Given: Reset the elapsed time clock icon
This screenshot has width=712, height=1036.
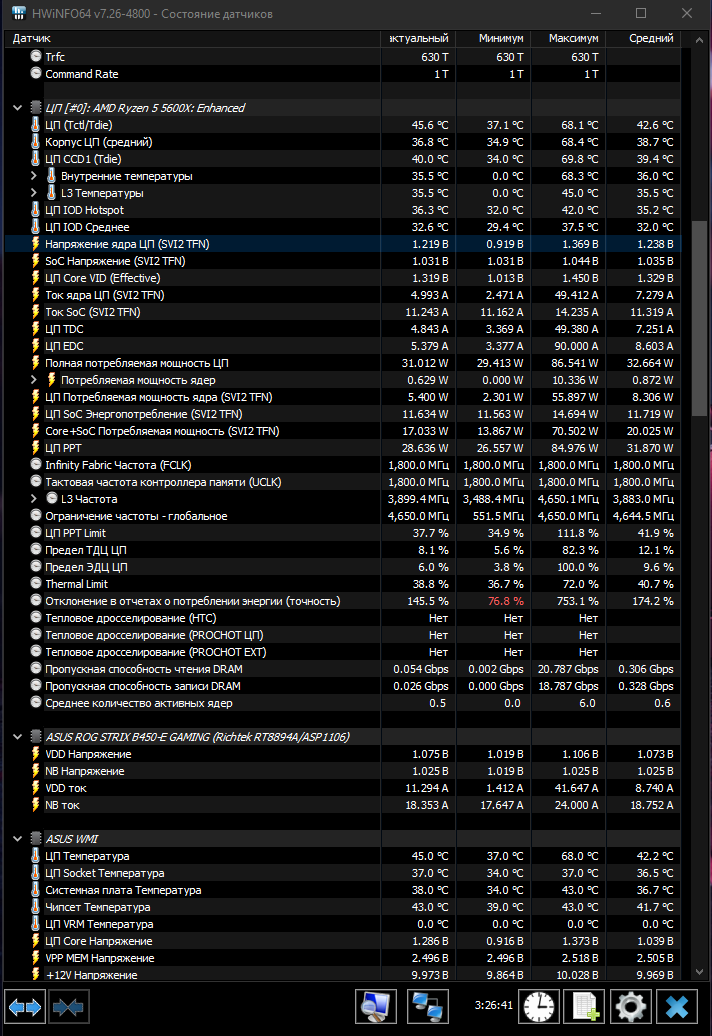Looking at the screenshot, I should pos(539,1007).
